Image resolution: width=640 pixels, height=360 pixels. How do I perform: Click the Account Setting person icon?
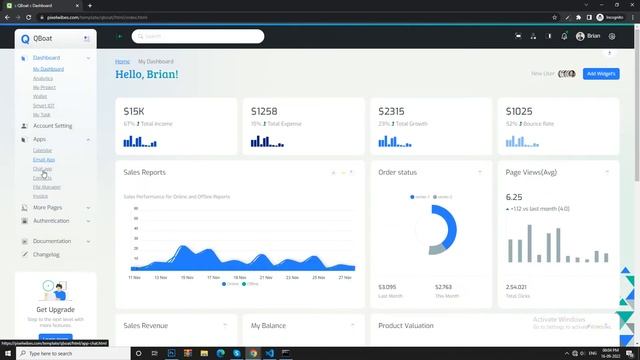click(24, 126)
